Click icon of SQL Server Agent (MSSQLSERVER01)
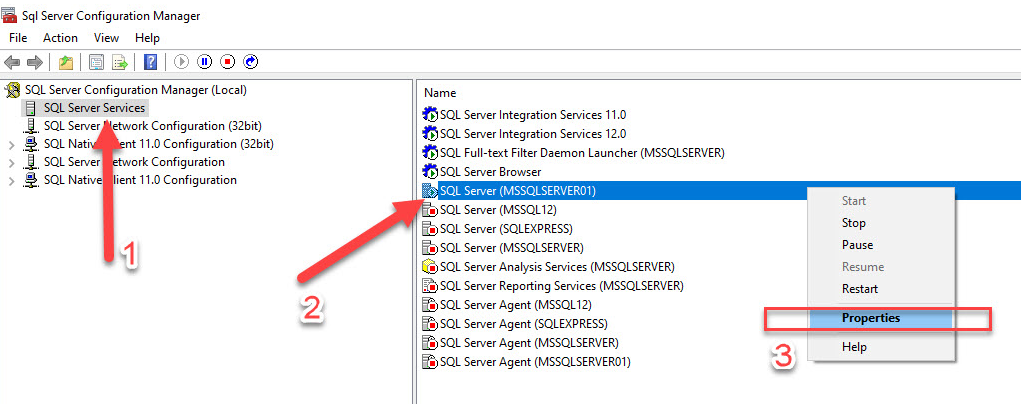Screen dimensions: 1021x404 430,361
